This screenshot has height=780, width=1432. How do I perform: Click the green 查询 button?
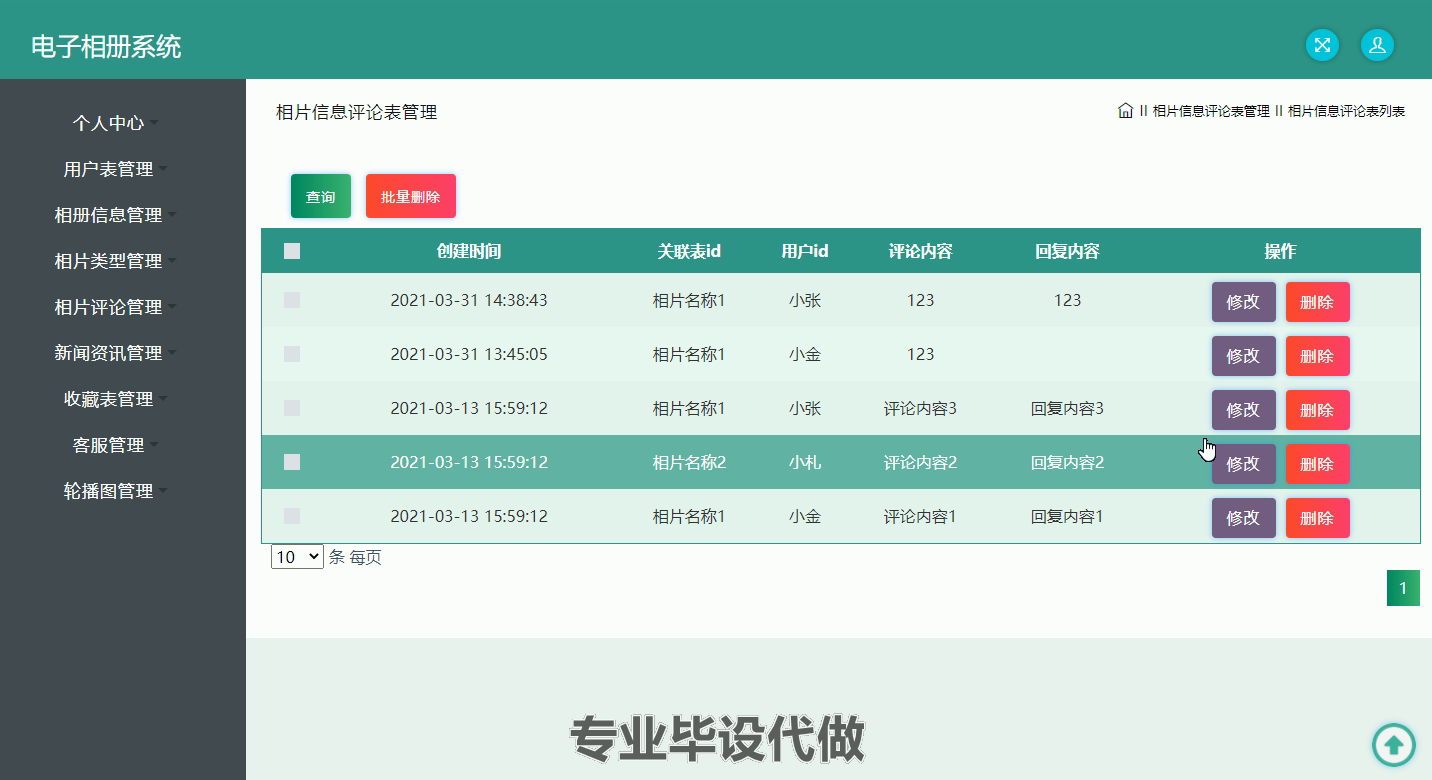click(321, 196)
